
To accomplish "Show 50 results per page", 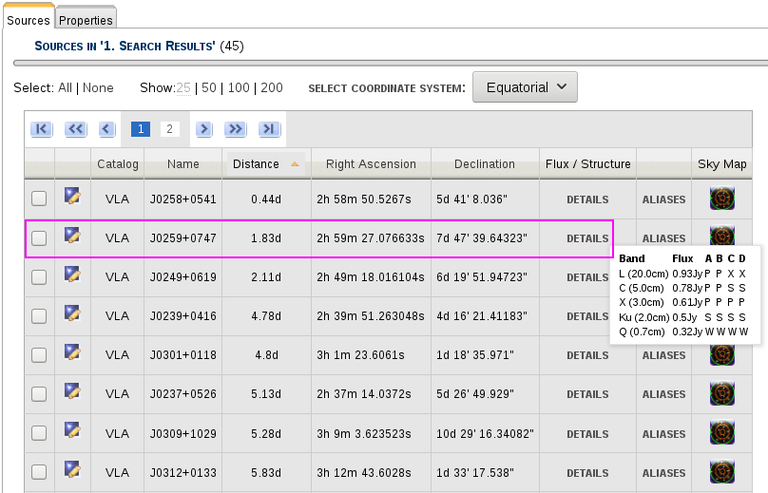I will [210, 88].
